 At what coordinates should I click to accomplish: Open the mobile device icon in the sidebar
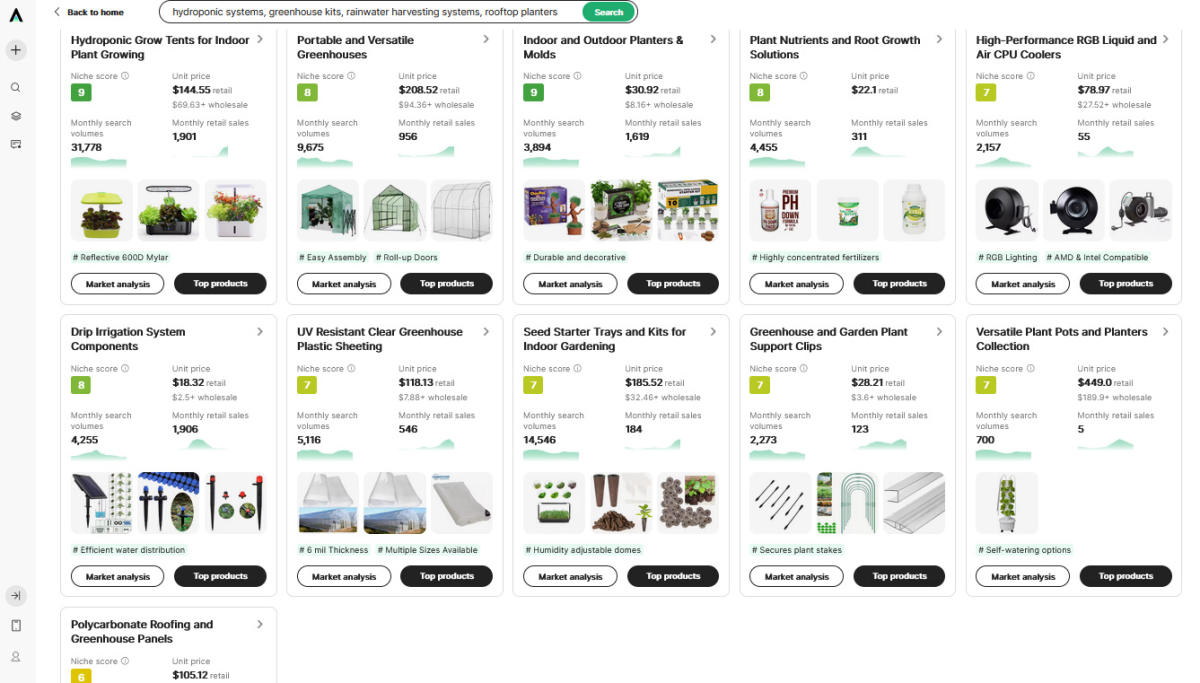[x=16, y=626]
